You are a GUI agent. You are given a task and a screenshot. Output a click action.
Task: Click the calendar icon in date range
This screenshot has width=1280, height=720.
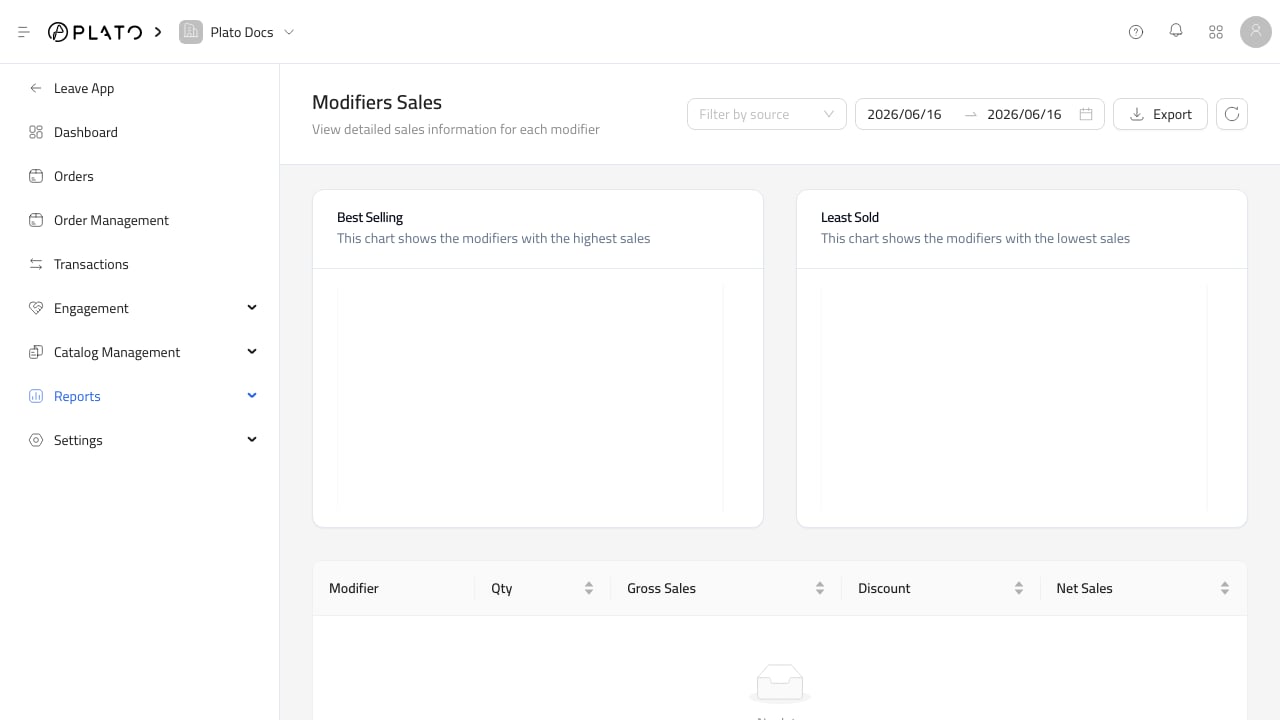pyautogui.click(x=1086, y=114)
